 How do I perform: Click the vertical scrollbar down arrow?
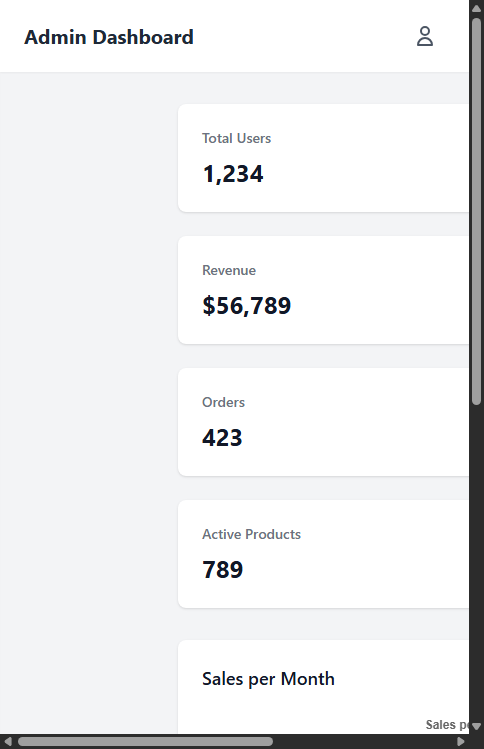476,727
